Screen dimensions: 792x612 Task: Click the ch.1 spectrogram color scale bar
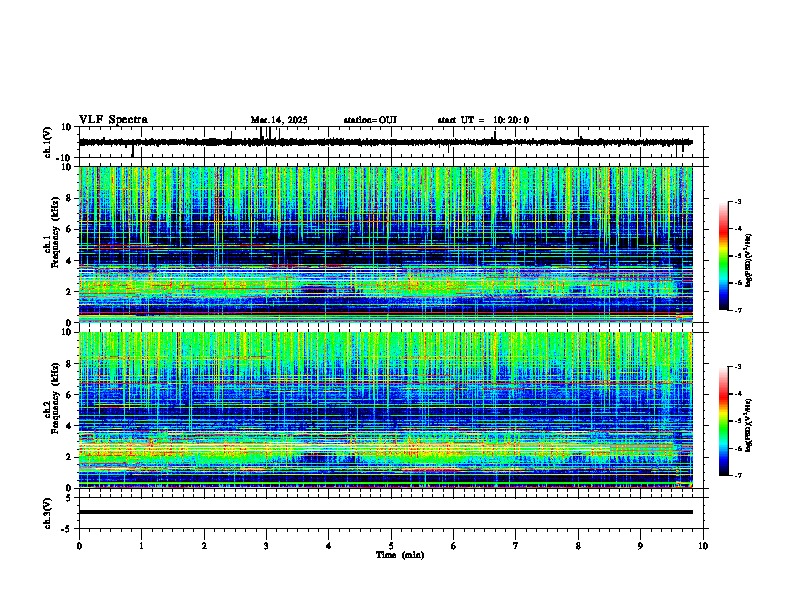pos(724,256)
